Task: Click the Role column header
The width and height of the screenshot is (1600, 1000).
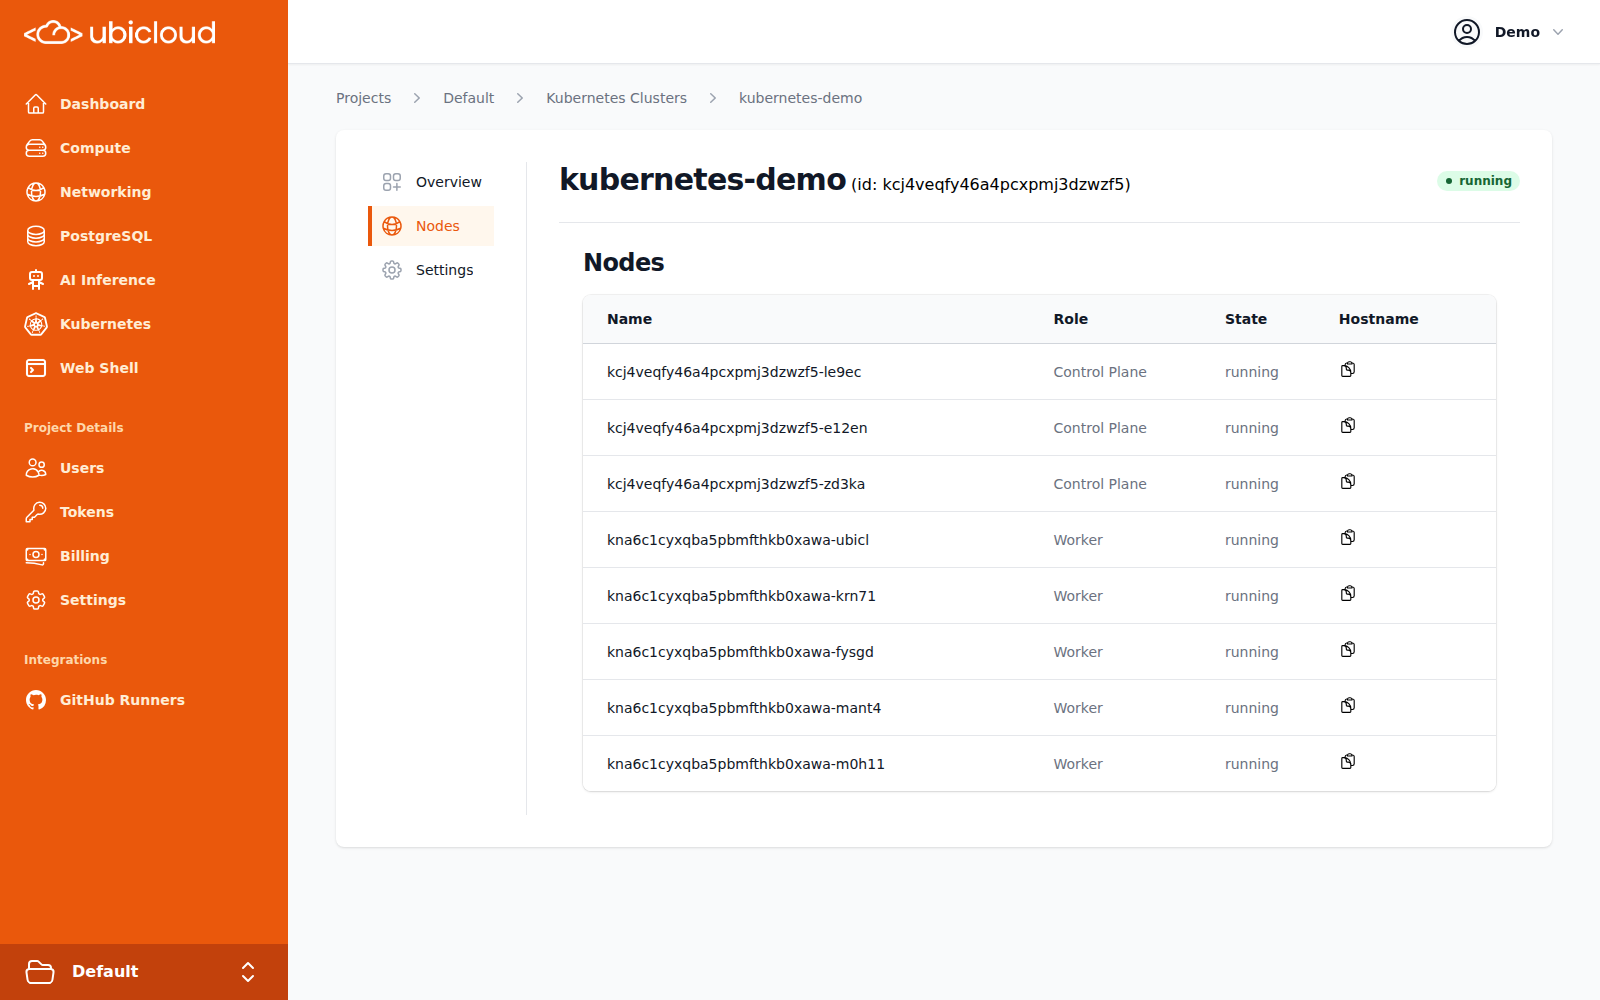Action: (1070, 319)
